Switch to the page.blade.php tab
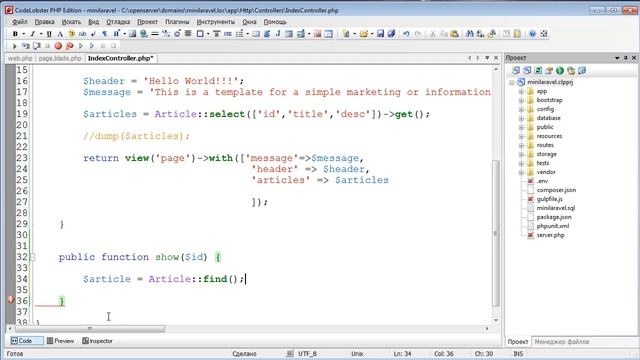 (x=60, y=58)
